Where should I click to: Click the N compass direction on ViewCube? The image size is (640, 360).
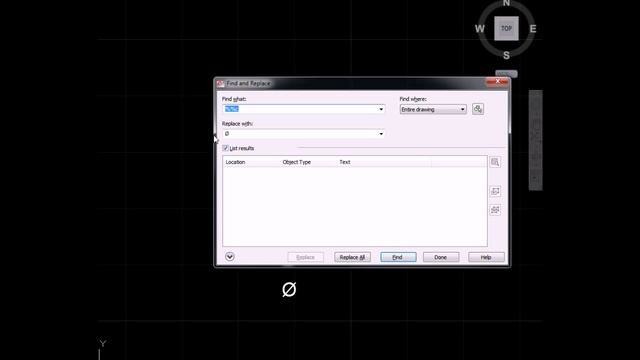pos(506,3)
